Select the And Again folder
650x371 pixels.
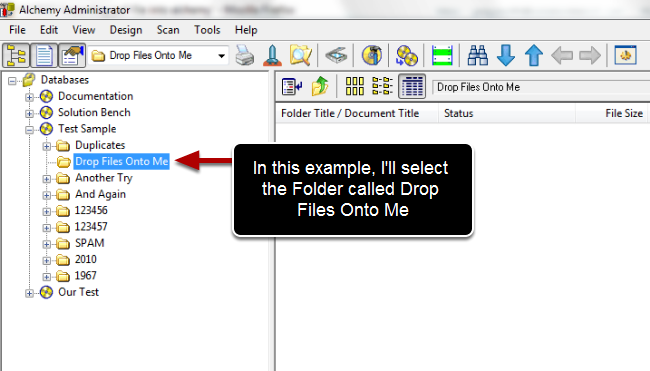(100, 194)
